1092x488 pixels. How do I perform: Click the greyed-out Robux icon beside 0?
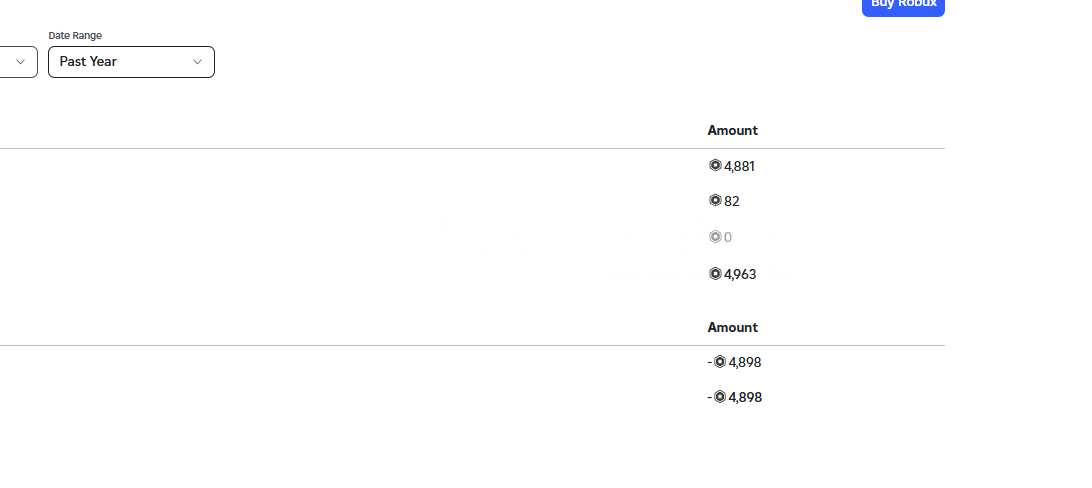pos(715,237)
